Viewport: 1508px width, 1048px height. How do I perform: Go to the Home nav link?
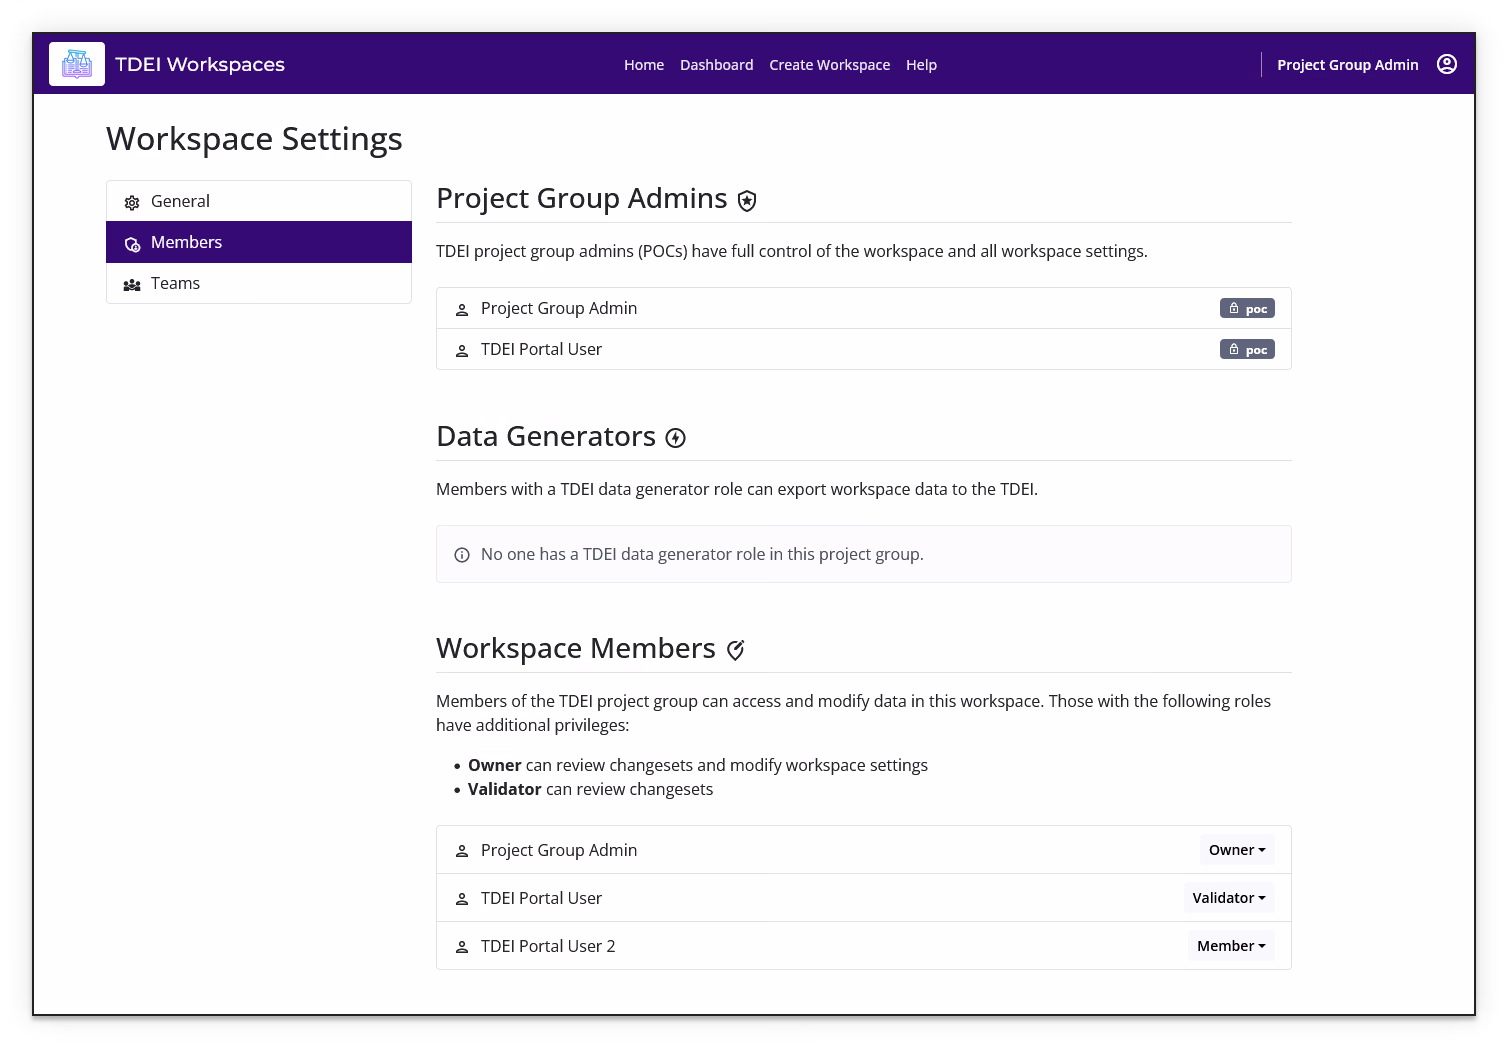[644, 65]
